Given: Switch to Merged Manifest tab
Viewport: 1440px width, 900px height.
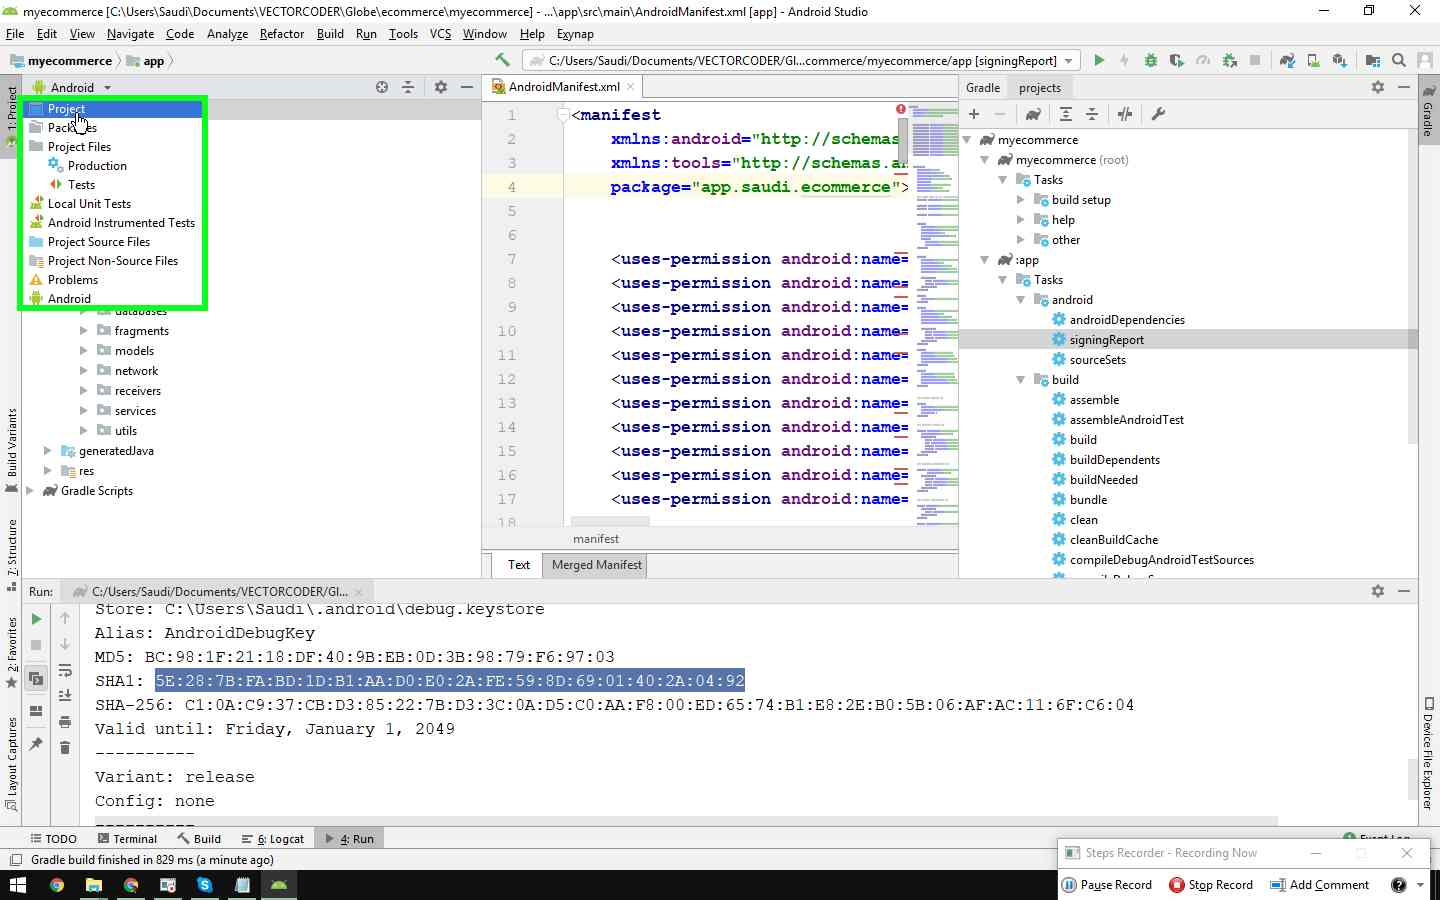Looking at the screenshot, I should coord(596,565).
